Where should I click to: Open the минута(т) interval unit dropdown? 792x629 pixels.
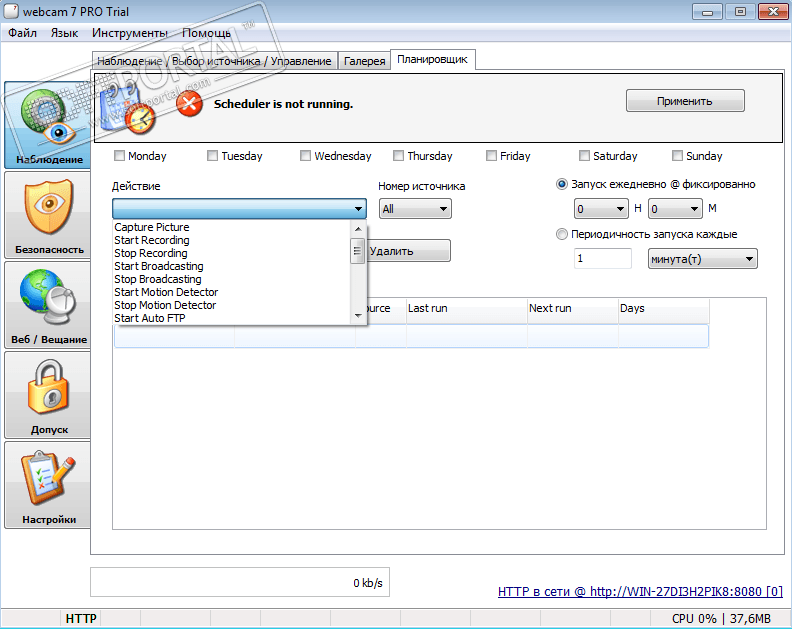pos(703,259)
